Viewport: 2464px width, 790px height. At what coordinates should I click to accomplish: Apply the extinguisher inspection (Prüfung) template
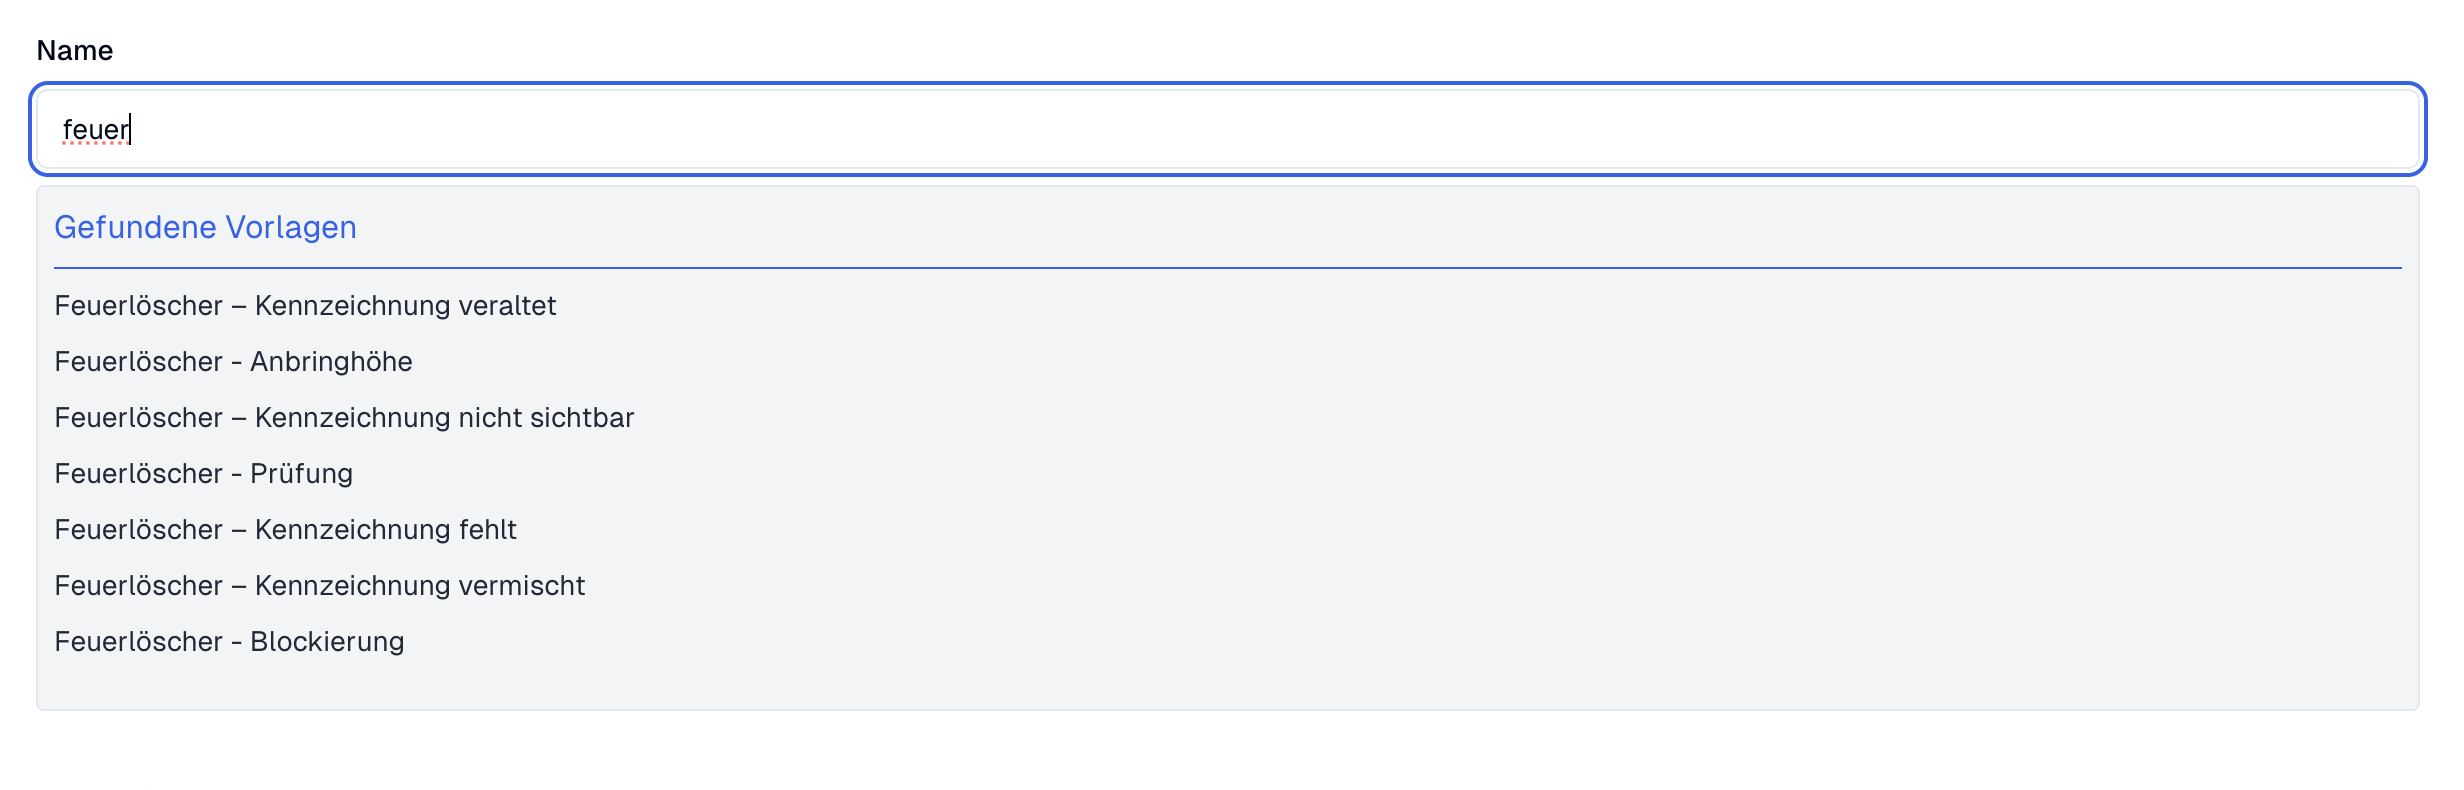pyautogui.click(x=203, y=474)
